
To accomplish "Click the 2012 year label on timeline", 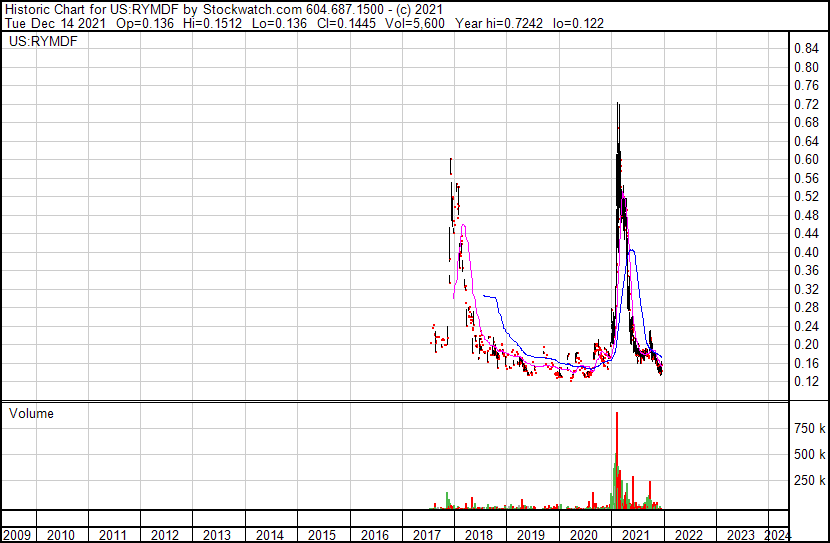I will point(165,535).
